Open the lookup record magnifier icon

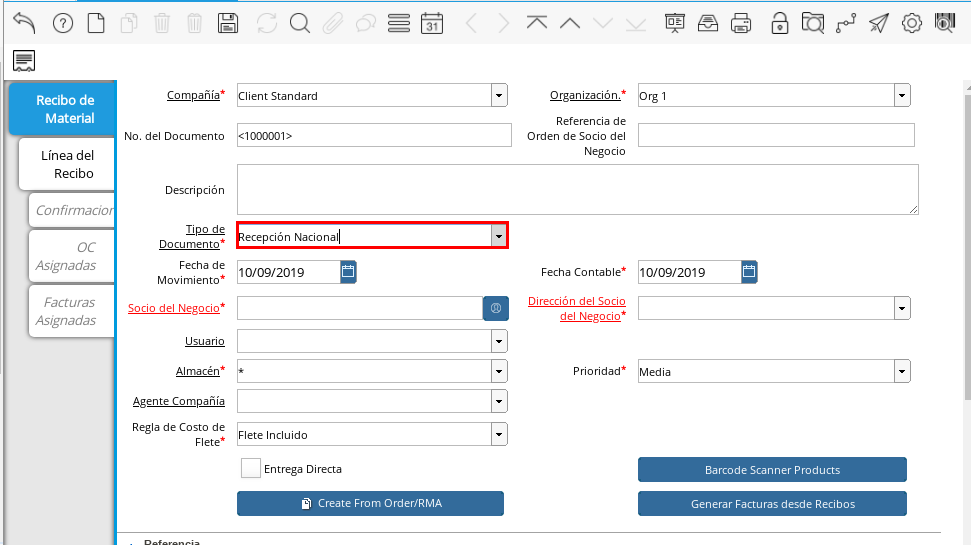299,23
